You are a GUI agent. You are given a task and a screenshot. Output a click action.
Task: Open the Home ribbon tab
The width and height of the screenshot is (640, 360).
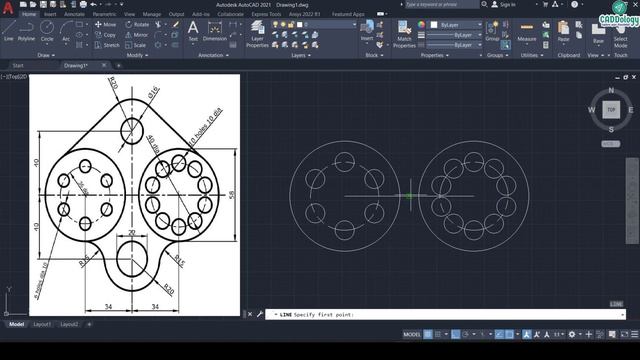point(29,14)
